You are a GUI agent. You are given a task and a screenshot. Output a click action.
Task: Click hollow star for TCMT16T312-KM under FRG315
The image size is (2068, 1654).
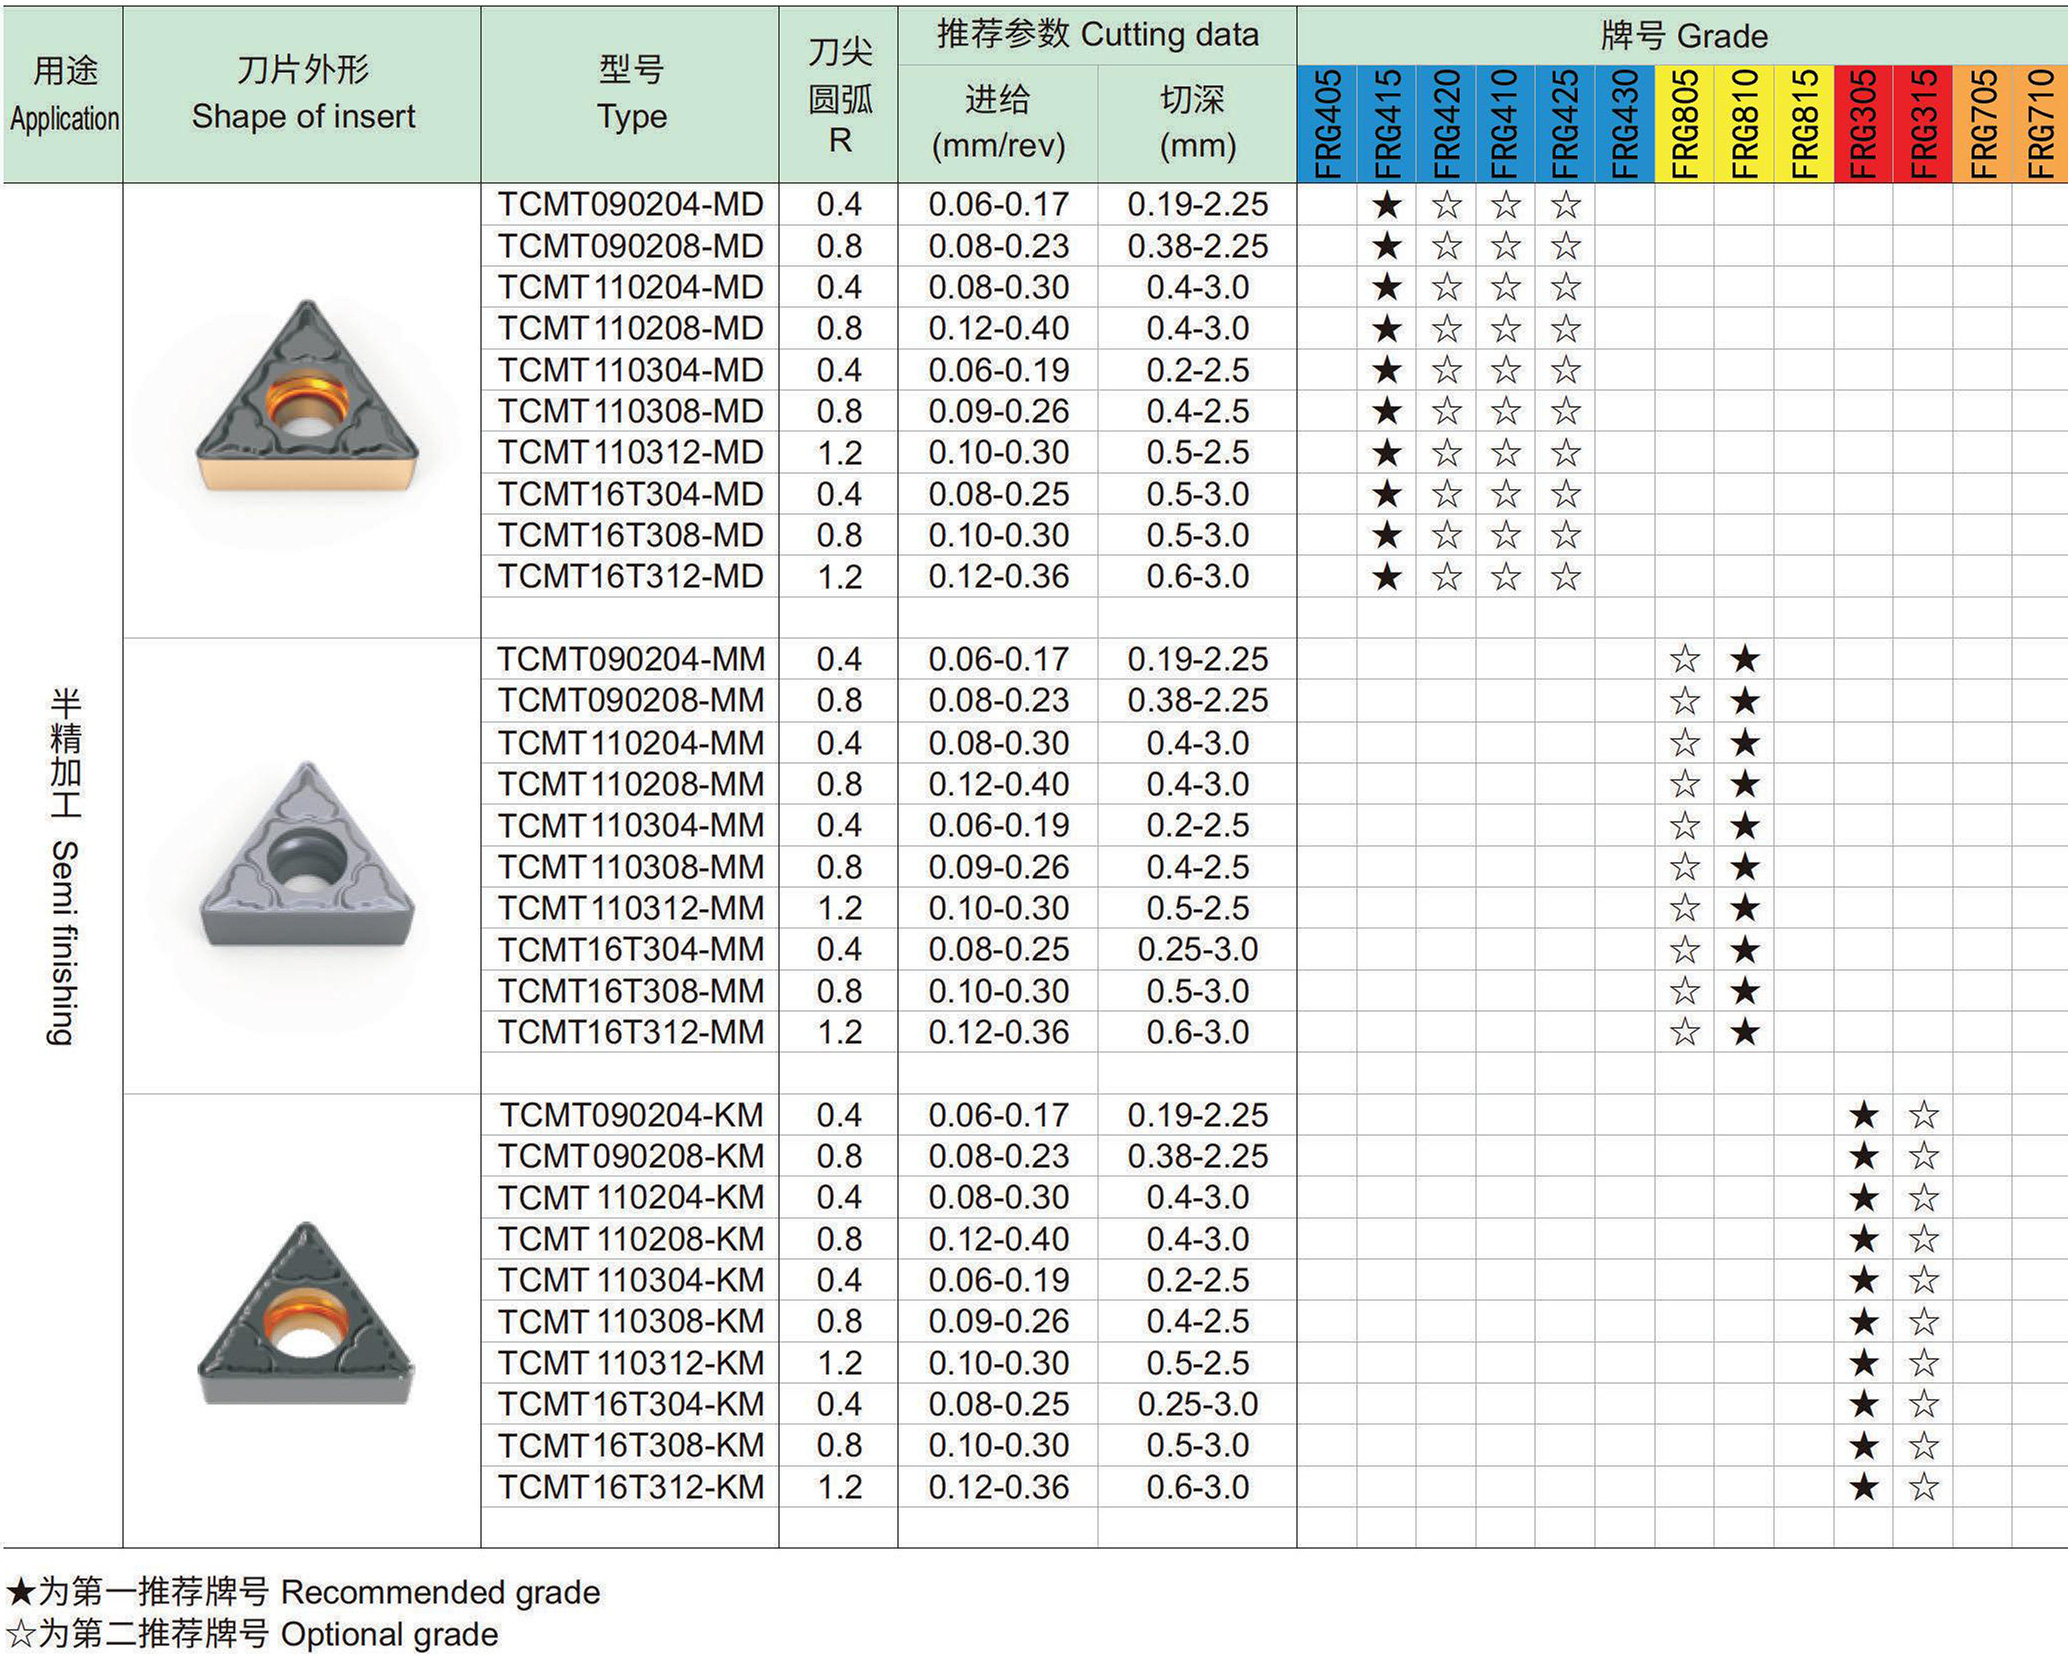1923,1487
